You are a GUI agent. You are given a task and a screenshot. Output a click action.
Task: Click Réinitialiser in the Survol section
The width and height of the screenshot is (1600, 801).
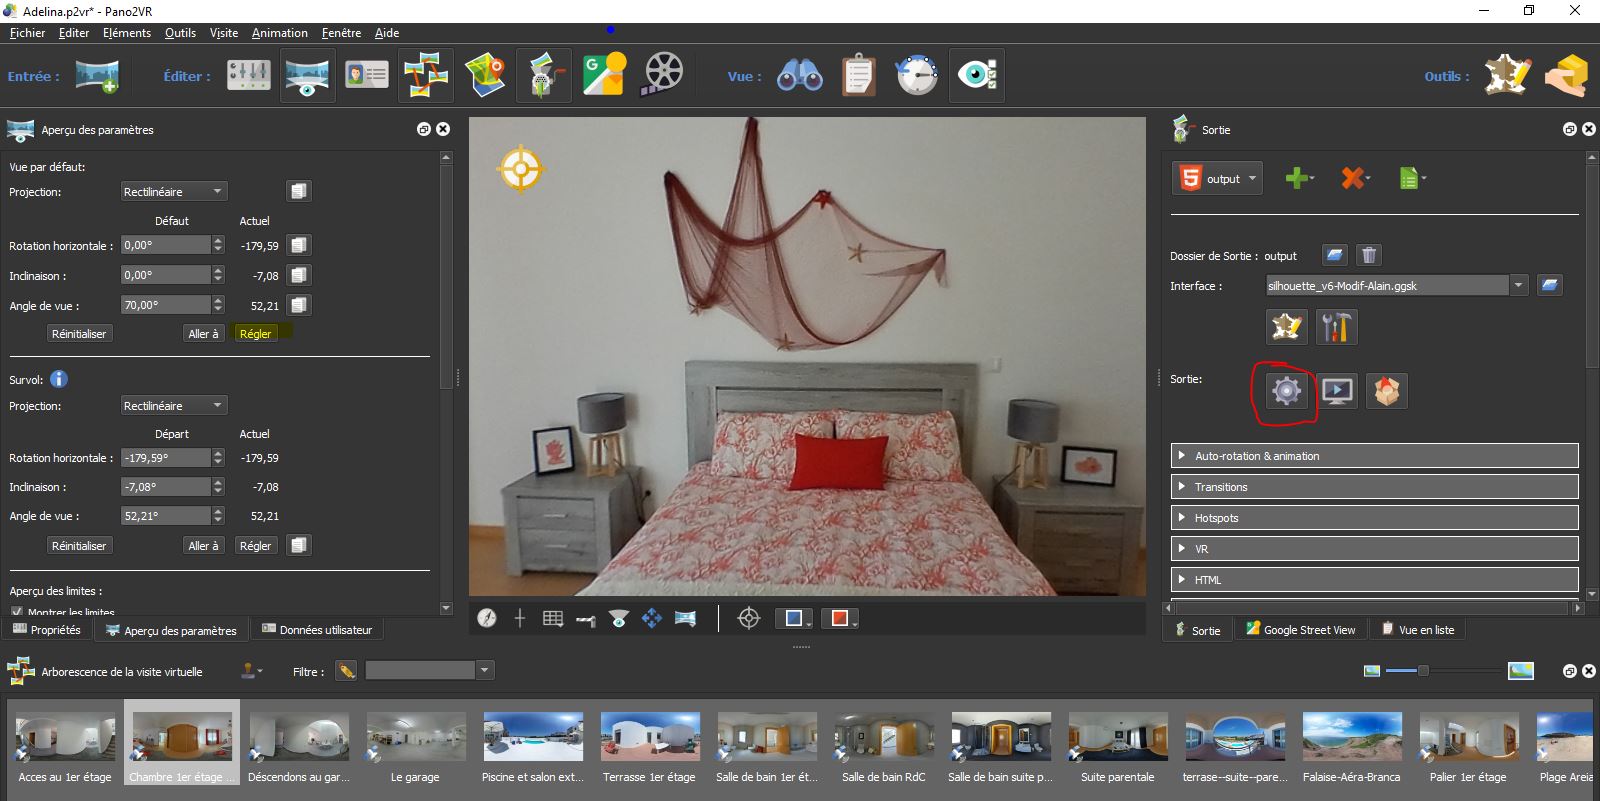pos(79,545)
